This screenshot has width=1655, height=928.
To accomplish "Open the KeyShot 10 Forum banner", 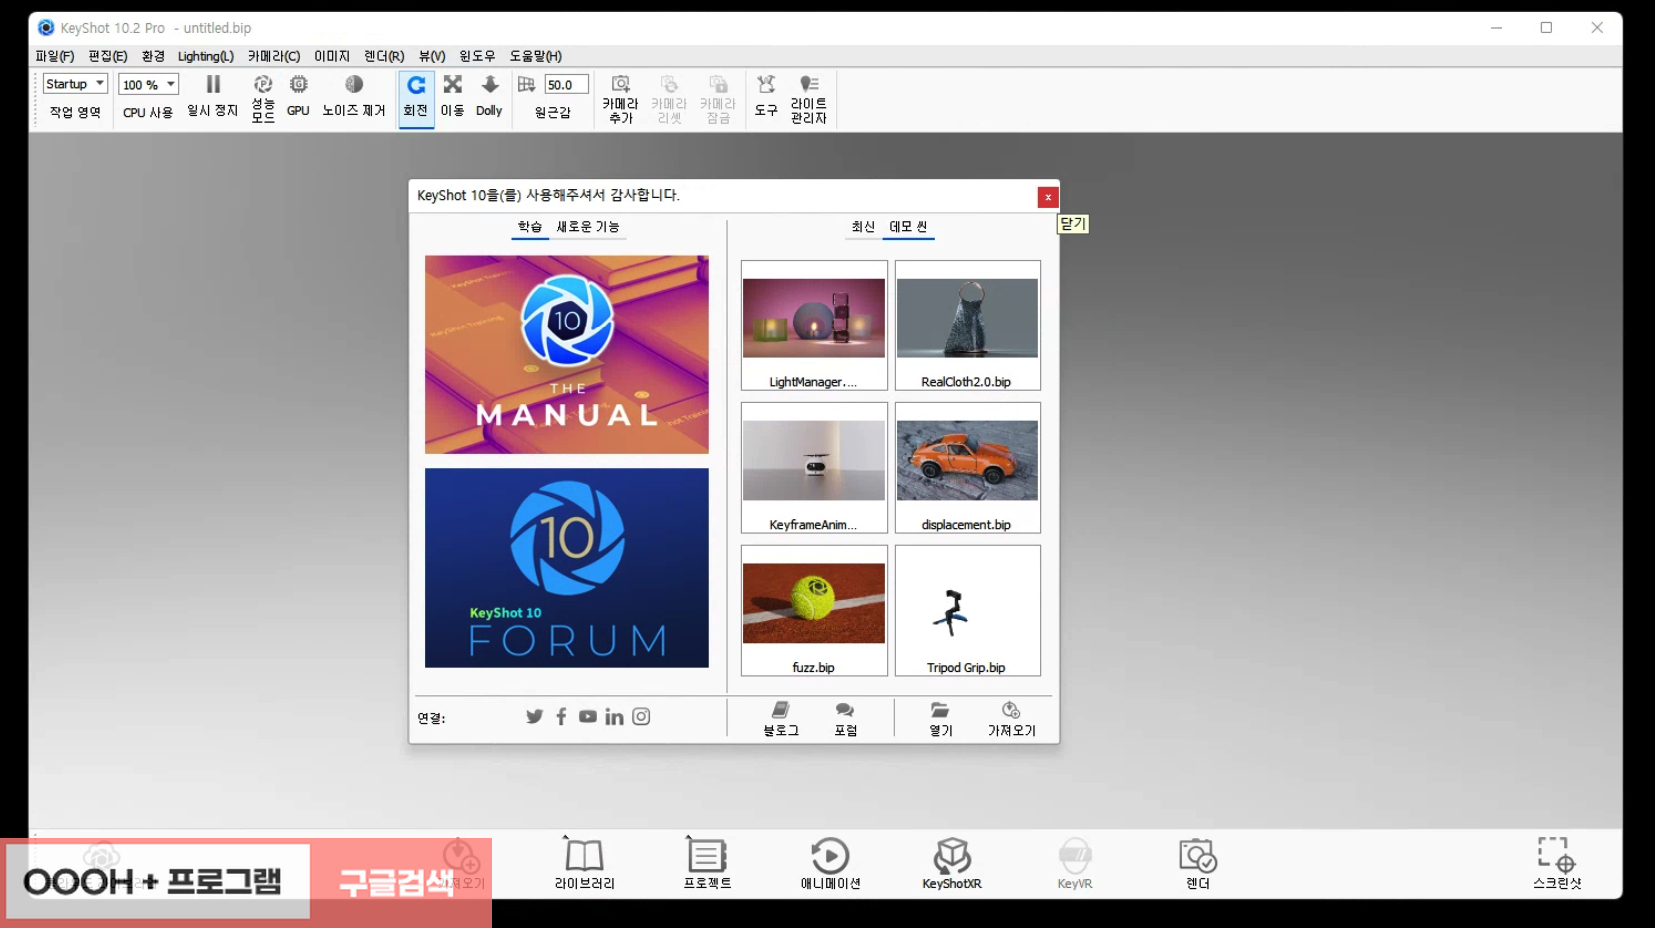I will 567,568.
